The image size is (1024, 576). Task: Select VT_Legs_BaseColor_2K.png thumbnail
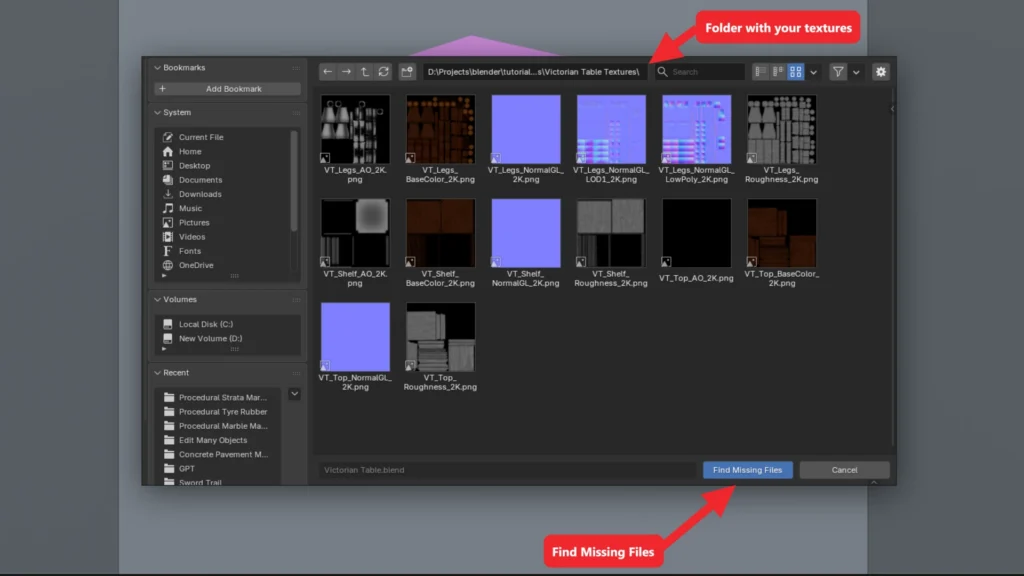point(440,129)
